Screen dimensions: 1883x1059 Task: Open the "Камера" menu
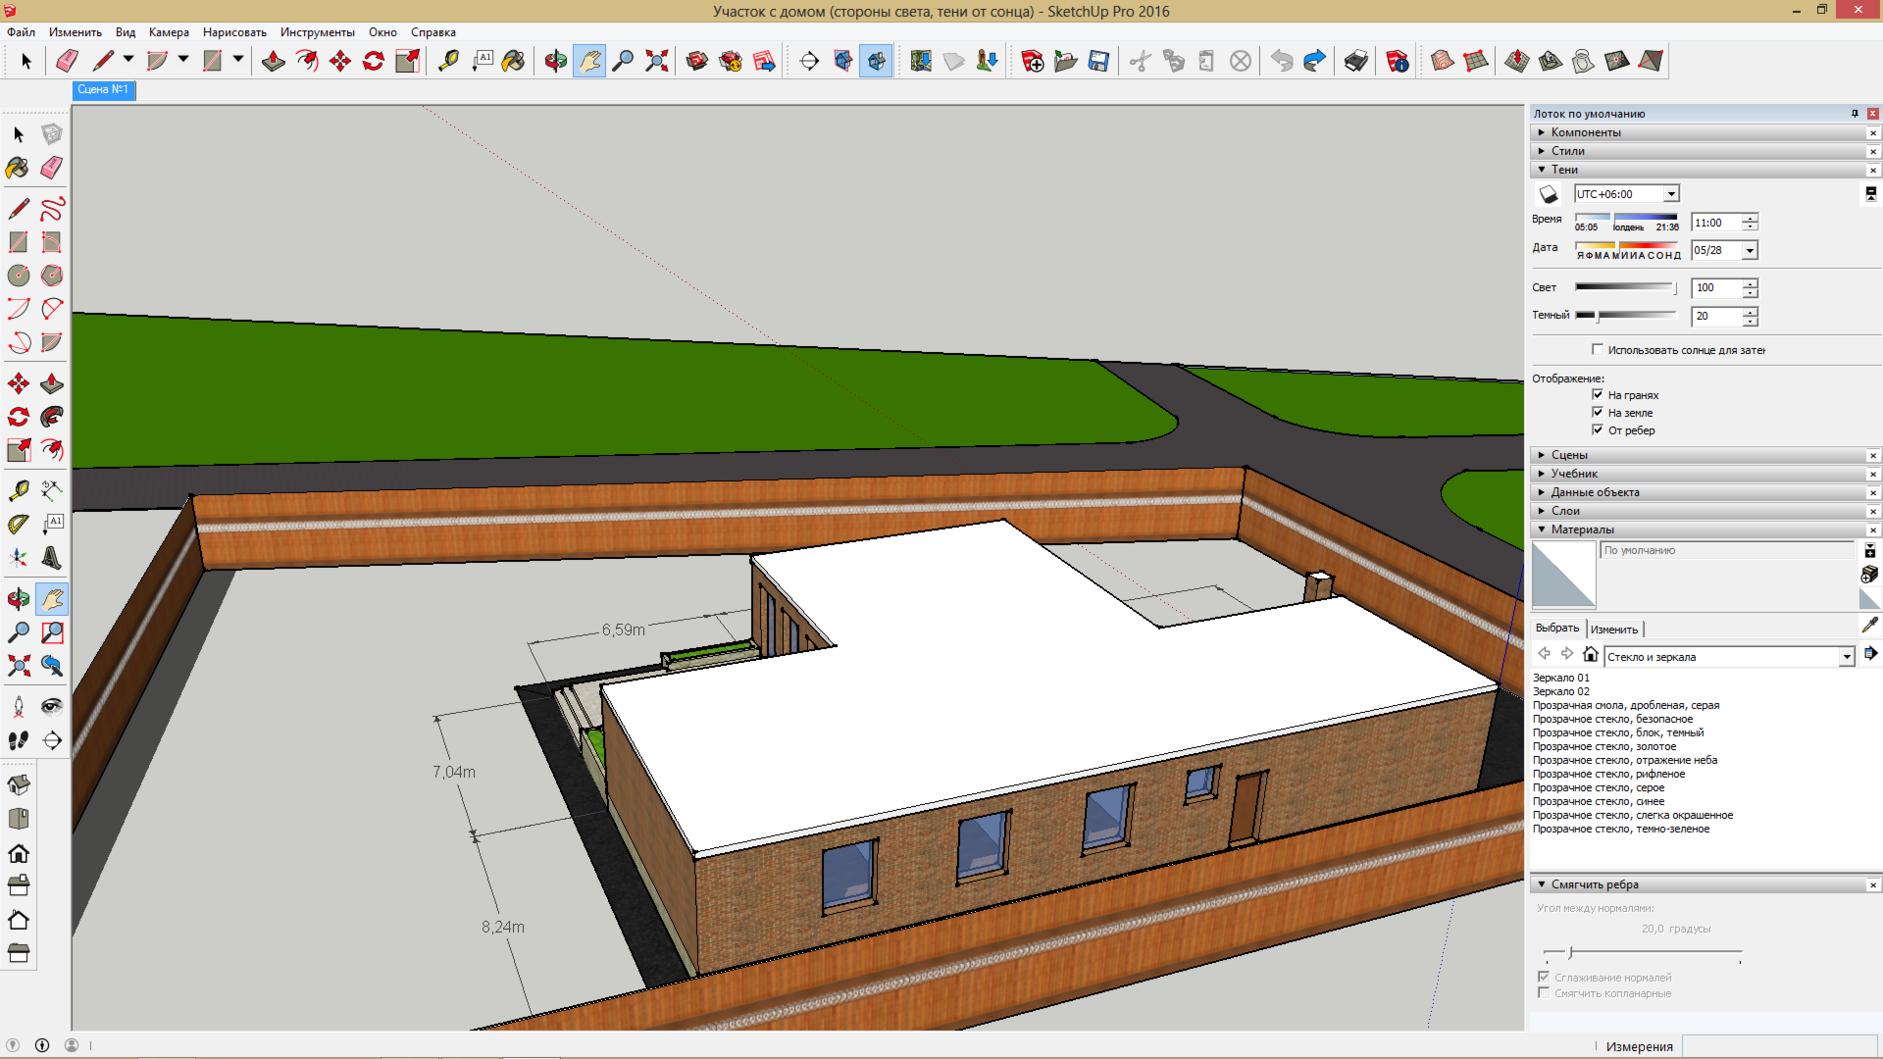(168, 32)
